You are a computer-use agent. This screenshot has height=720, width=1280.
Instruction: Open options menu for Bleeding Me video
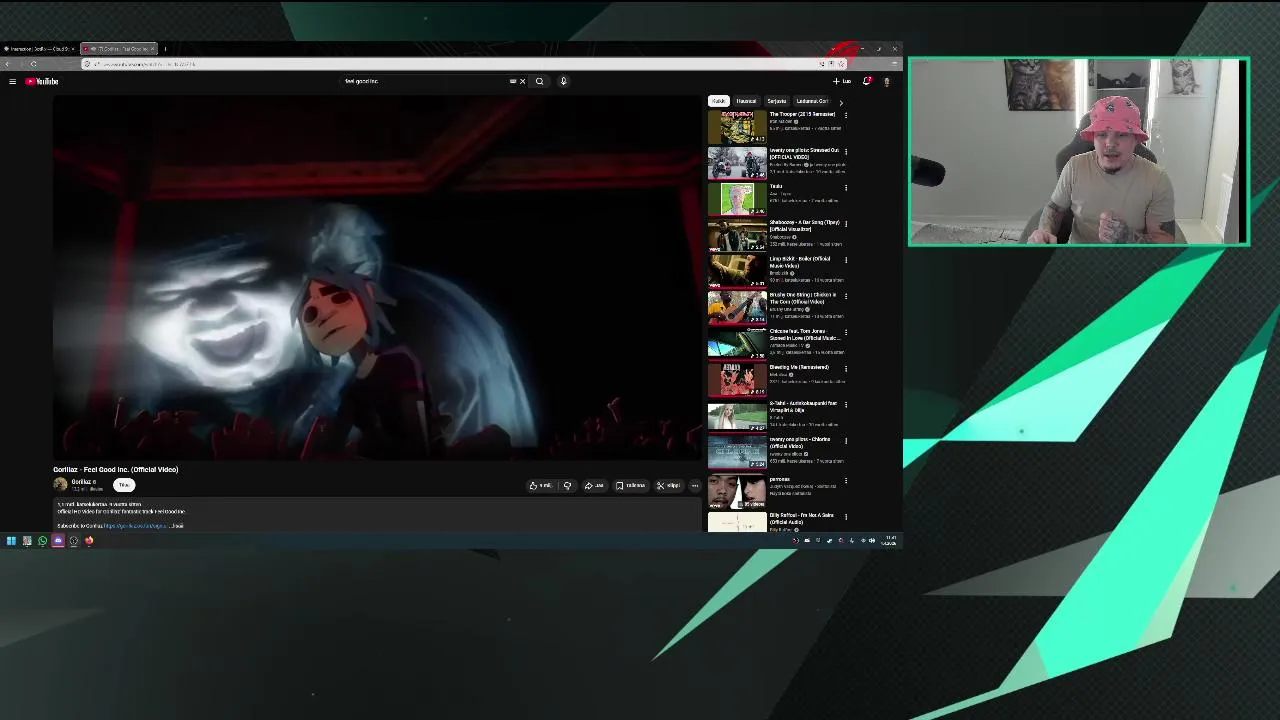pyautogui.click(x=846, y=368)
